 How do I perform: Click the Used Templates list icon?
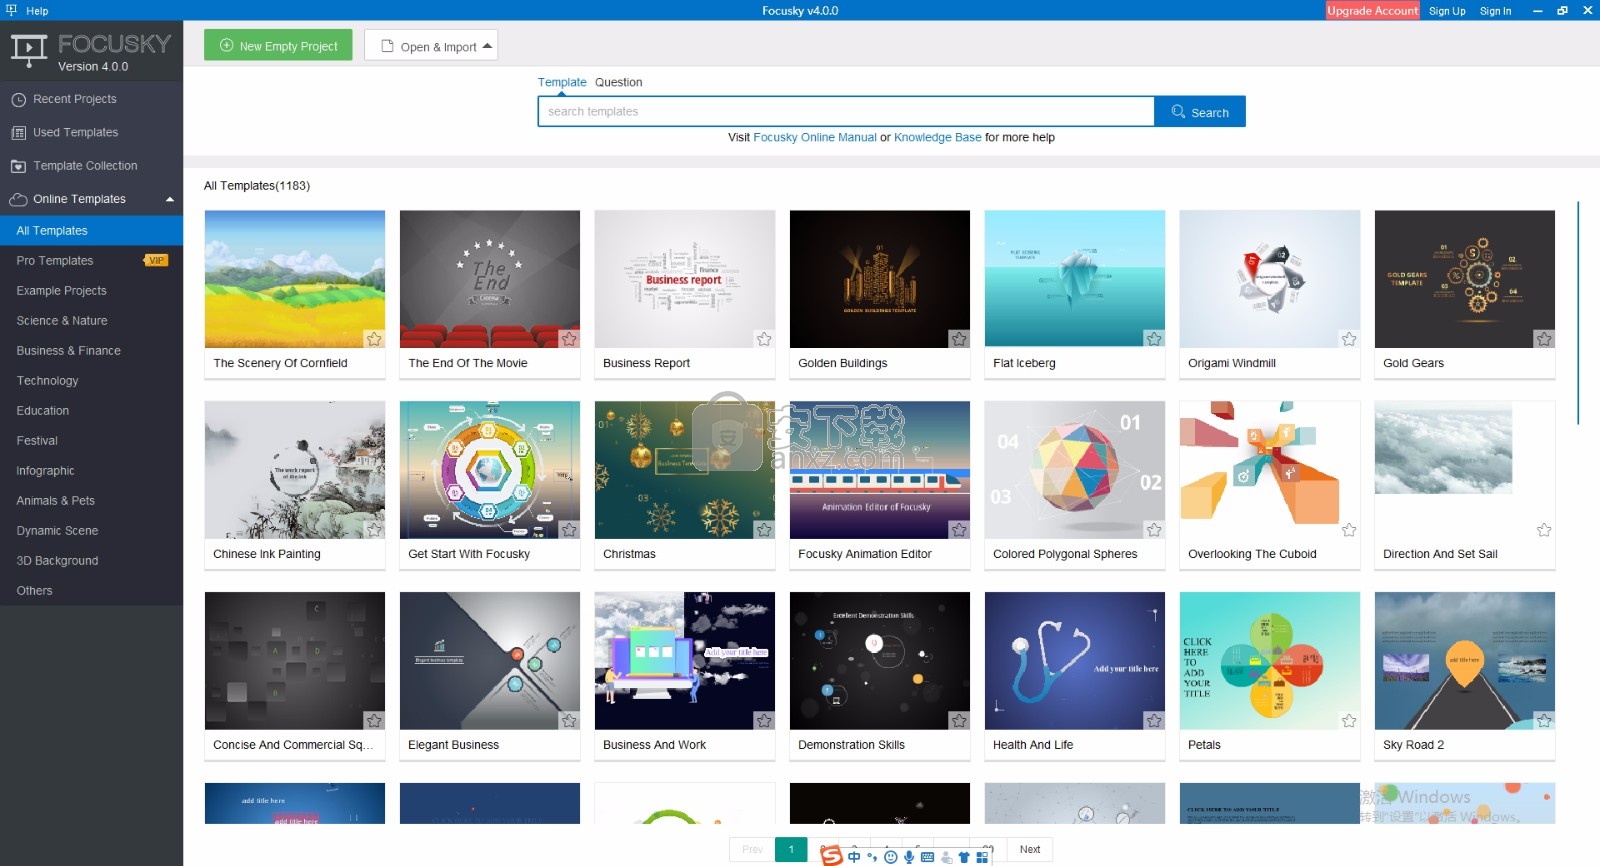18,133
